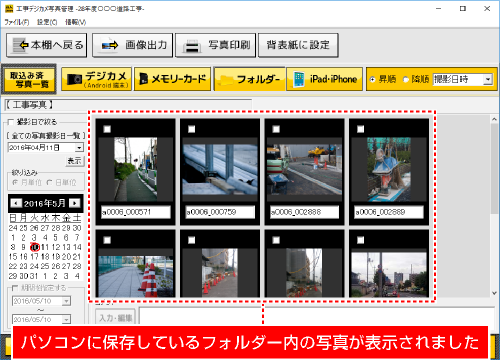Click the 本棚へ戻る button

point(47,45)
